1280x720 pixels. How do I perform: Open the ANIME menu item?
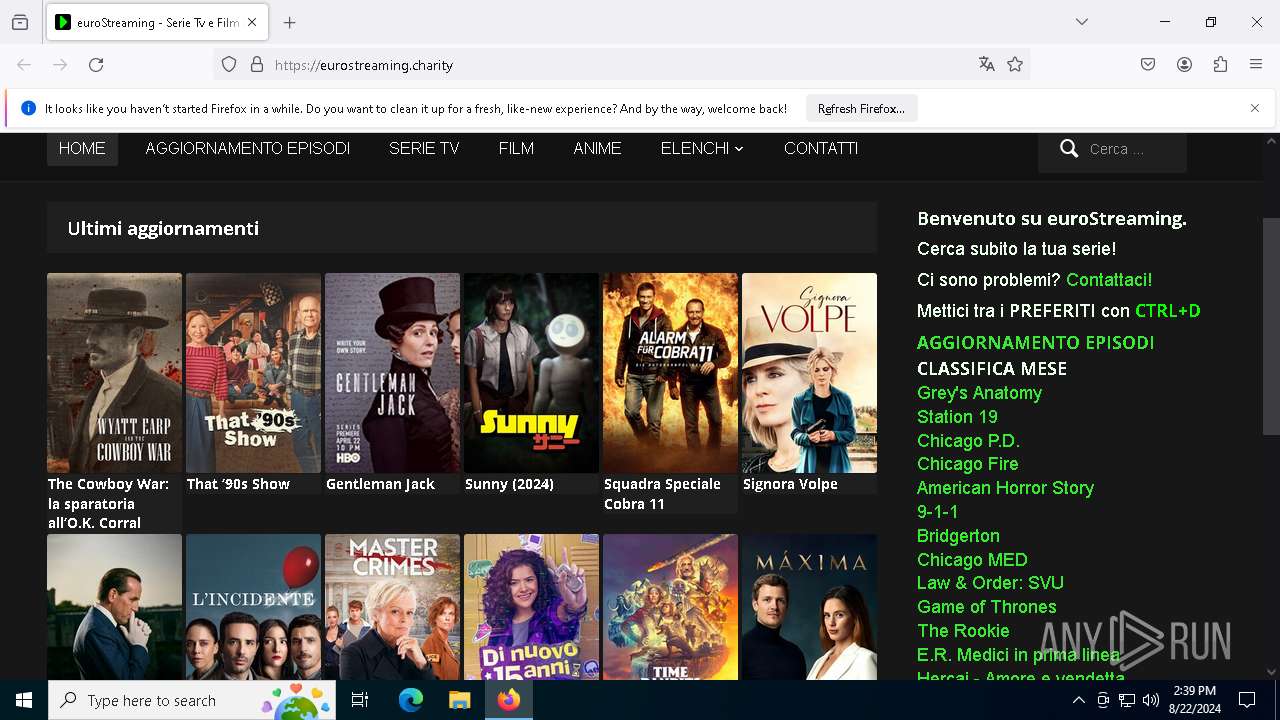pos(597,148)
